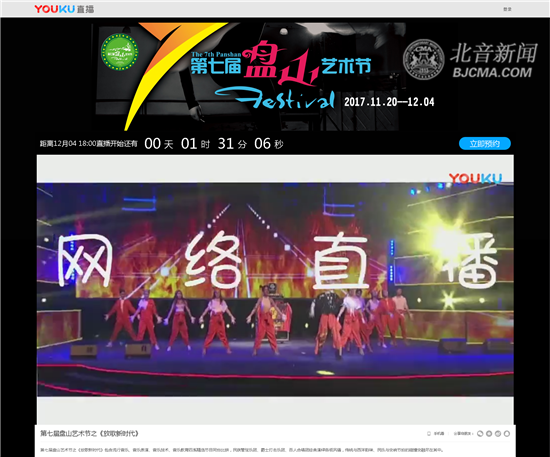This screenshot has width=550, height=457.
Task: Share via the second circular share icon
Action: tap(489, 434)
